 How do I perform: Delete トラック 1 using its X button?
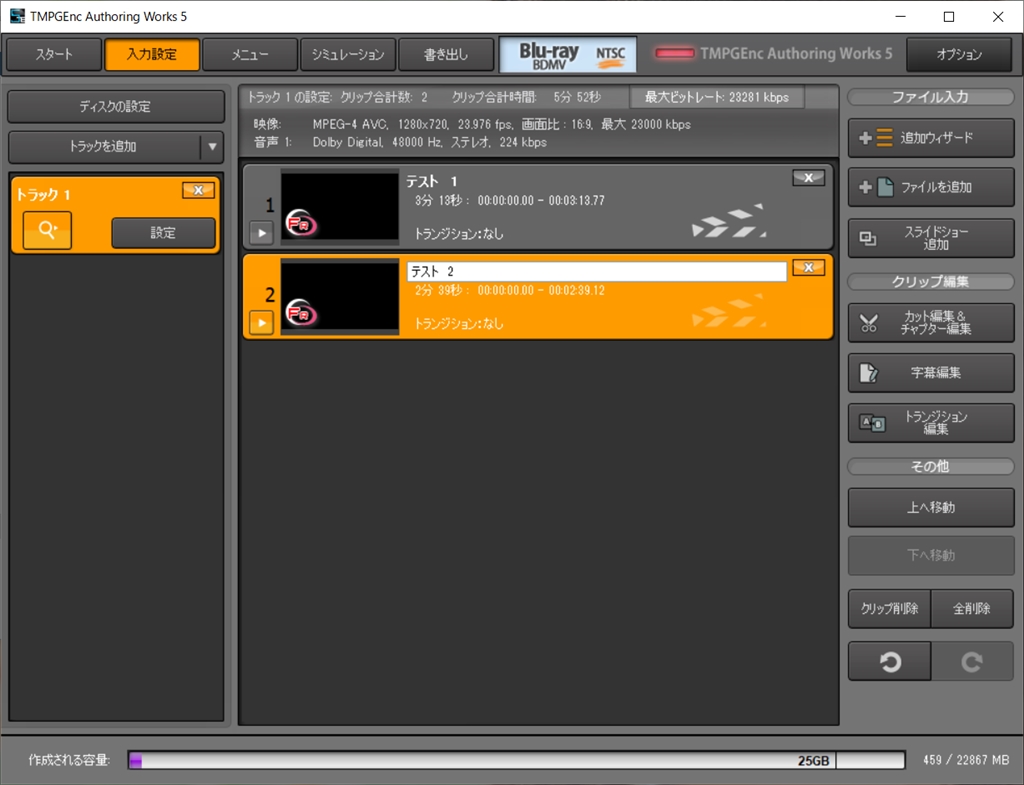tap(199, 190)
